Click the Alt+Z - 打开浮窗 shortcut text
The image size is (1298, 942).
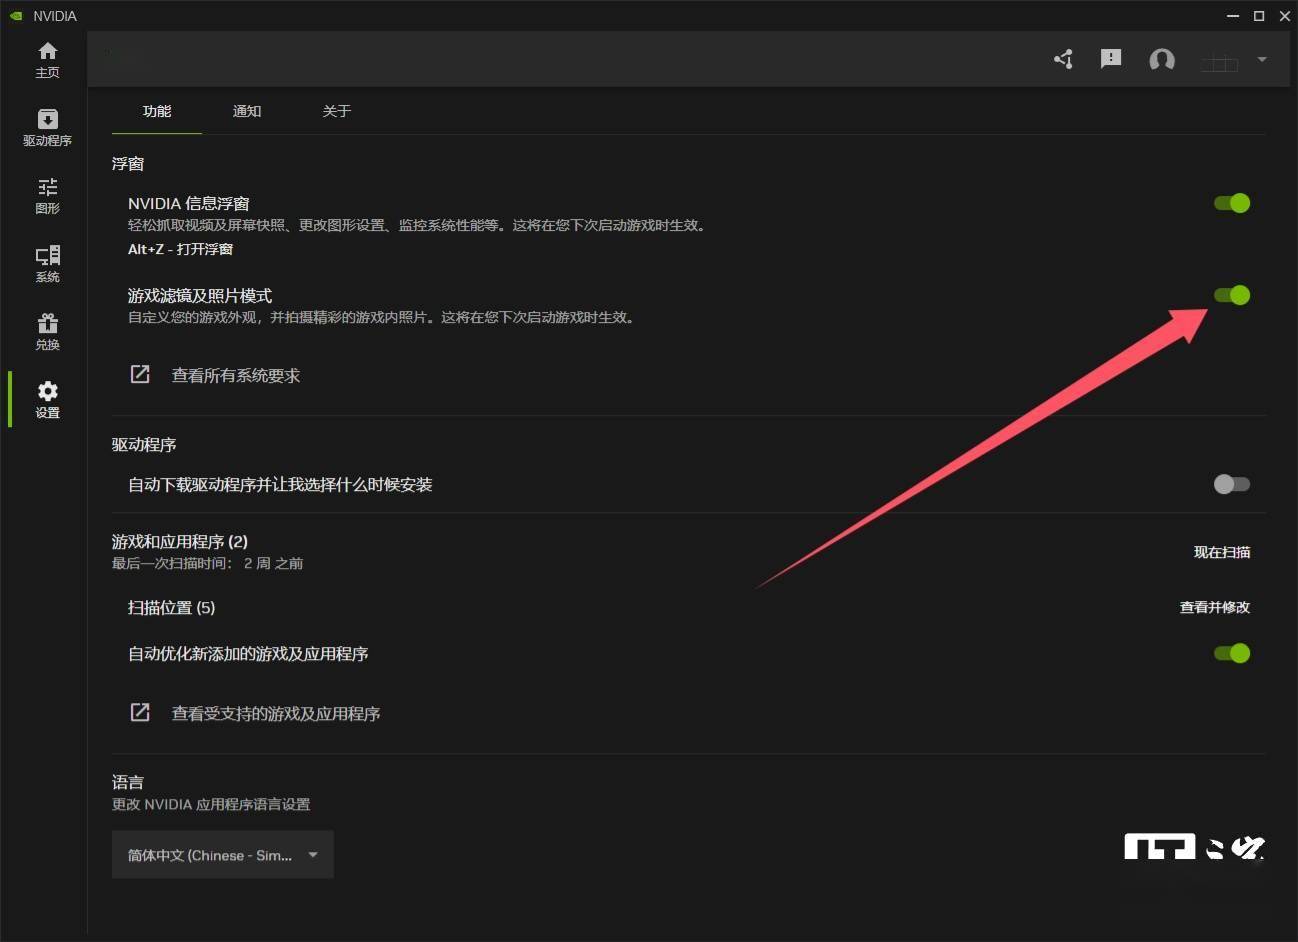180,249
